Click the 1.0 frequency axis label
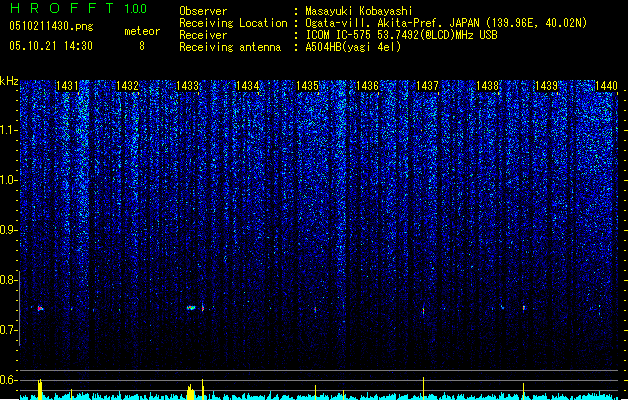Screen dimensions: 629x400 (8, 180)
